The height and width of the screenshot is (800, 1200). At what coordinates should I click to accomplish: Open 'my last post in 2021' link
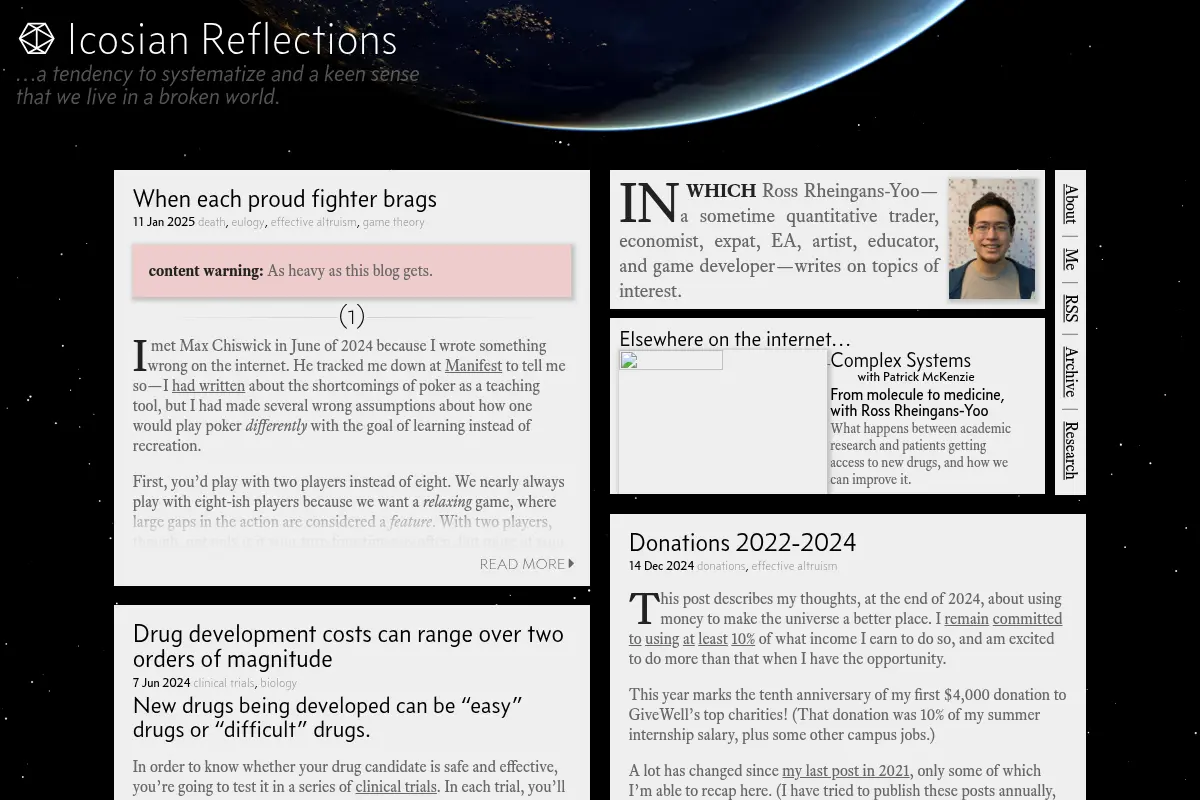pyautogui.click(x=846, y=771)
